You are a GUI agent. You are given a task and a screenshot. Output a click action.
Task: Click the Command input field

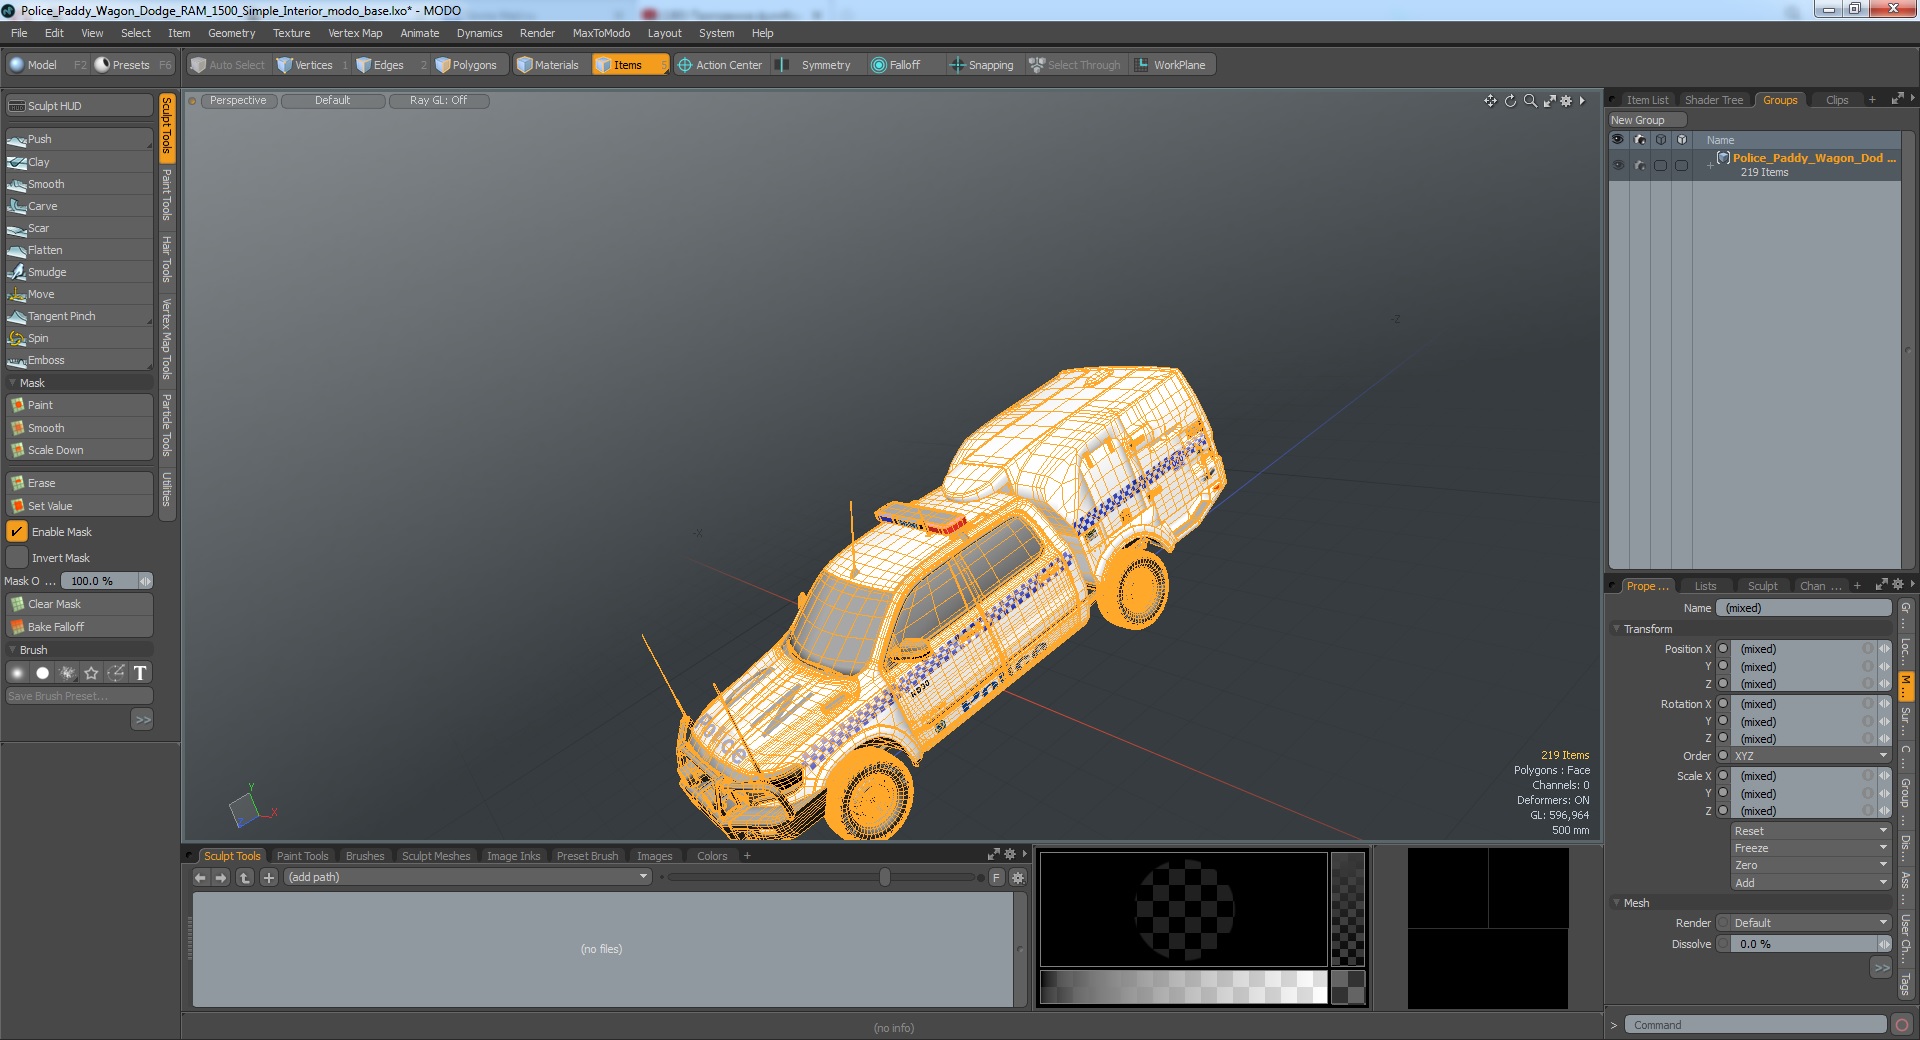pos(1755,1025)
